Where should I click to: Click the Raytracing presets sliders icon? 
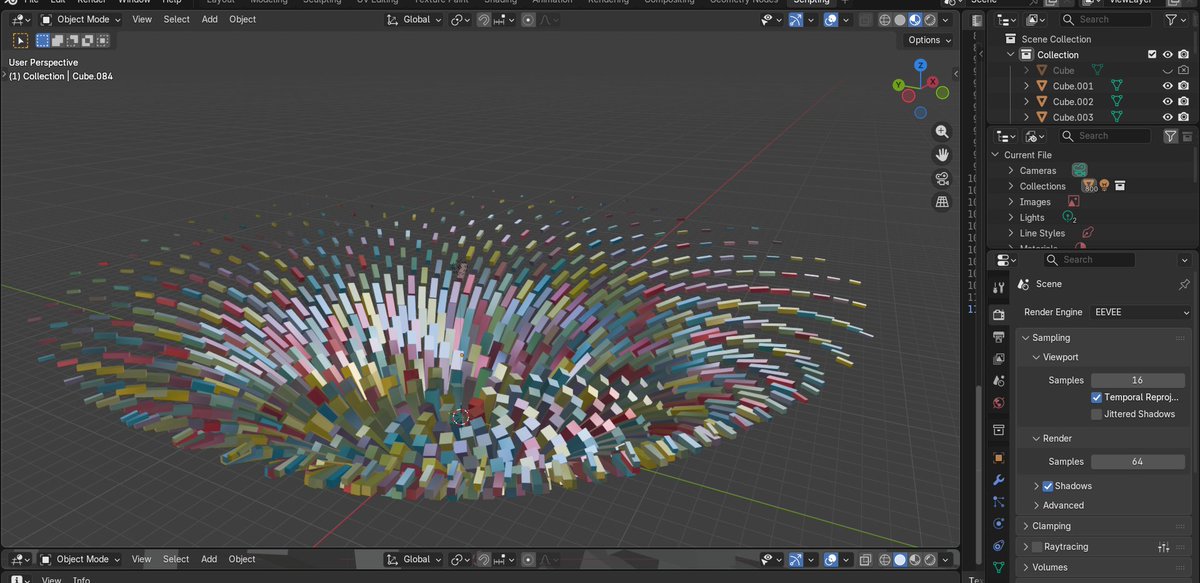coord(1163,547)
